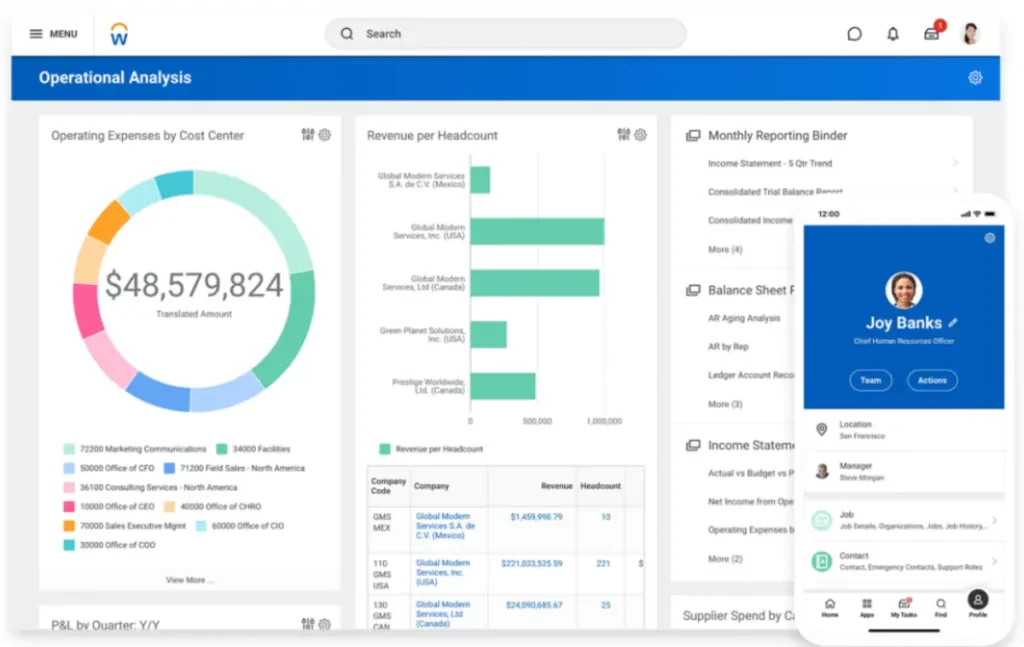Screen dimensions: 1024x647
Task: Click the Contact icon on phone
Action: point(822,561)
